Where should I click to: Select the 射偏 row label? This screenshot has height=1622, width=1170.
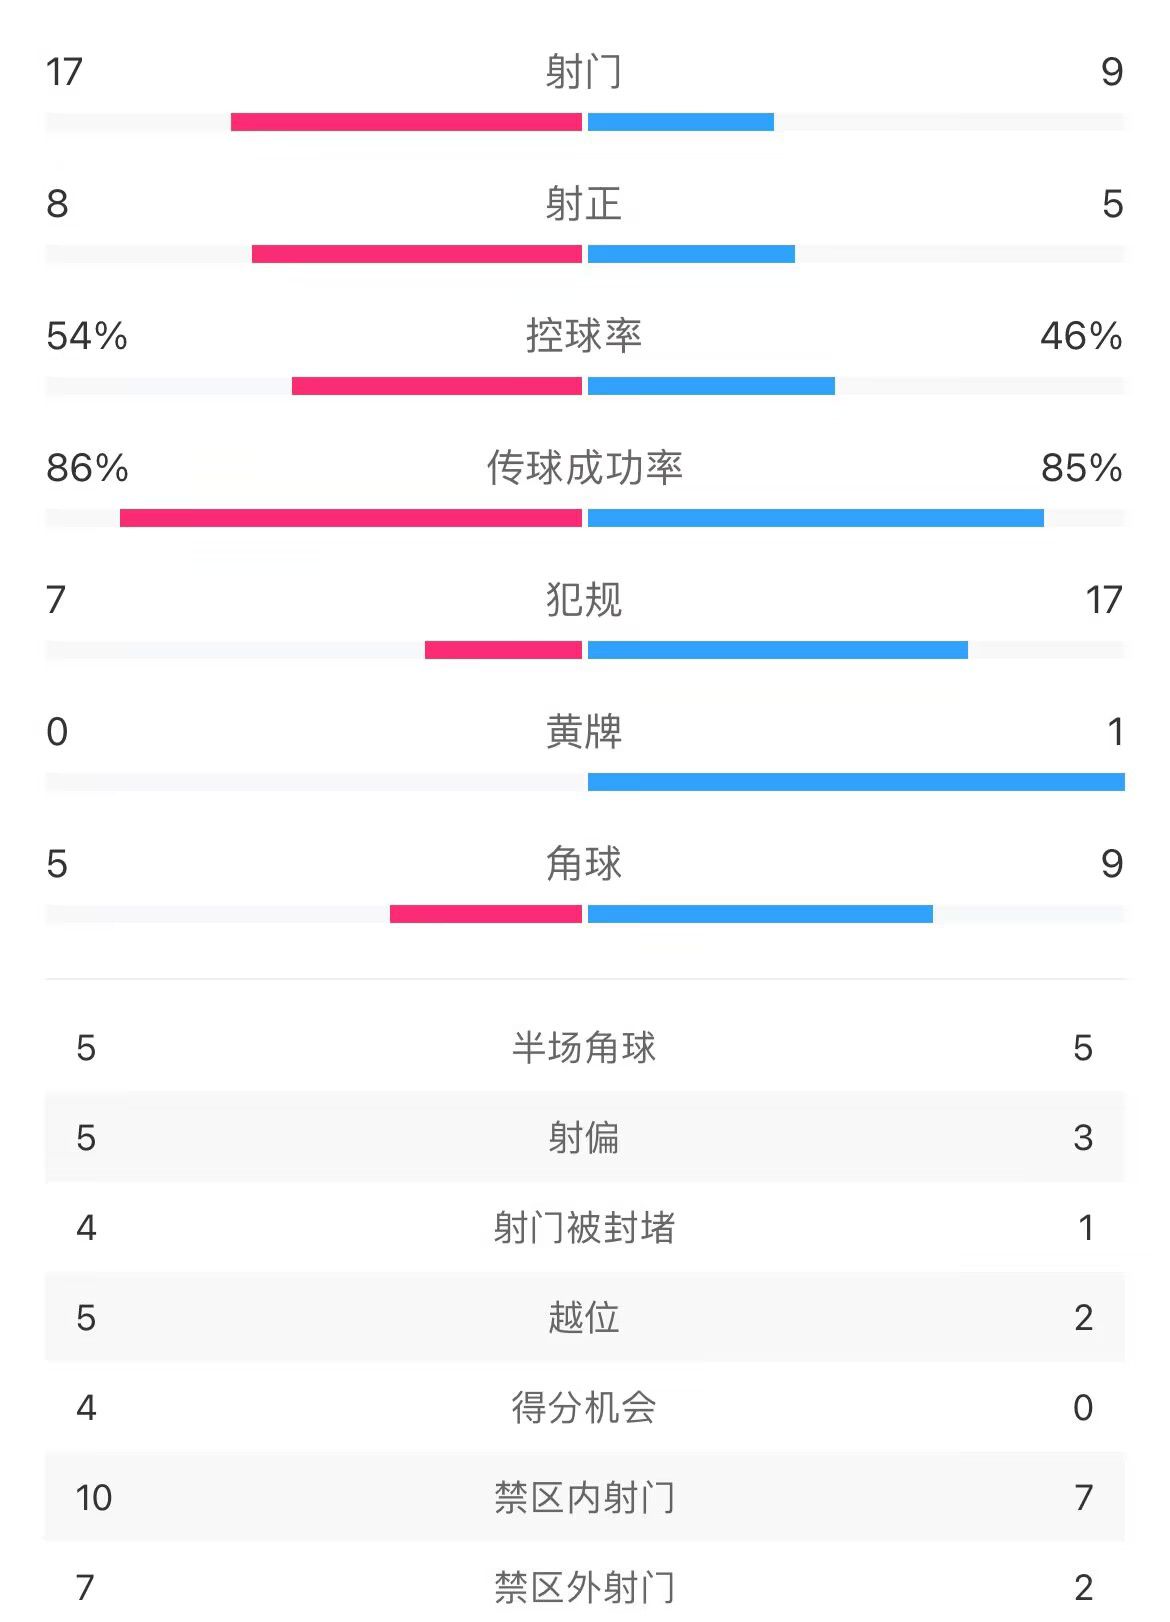click(x=584, y=1138)
